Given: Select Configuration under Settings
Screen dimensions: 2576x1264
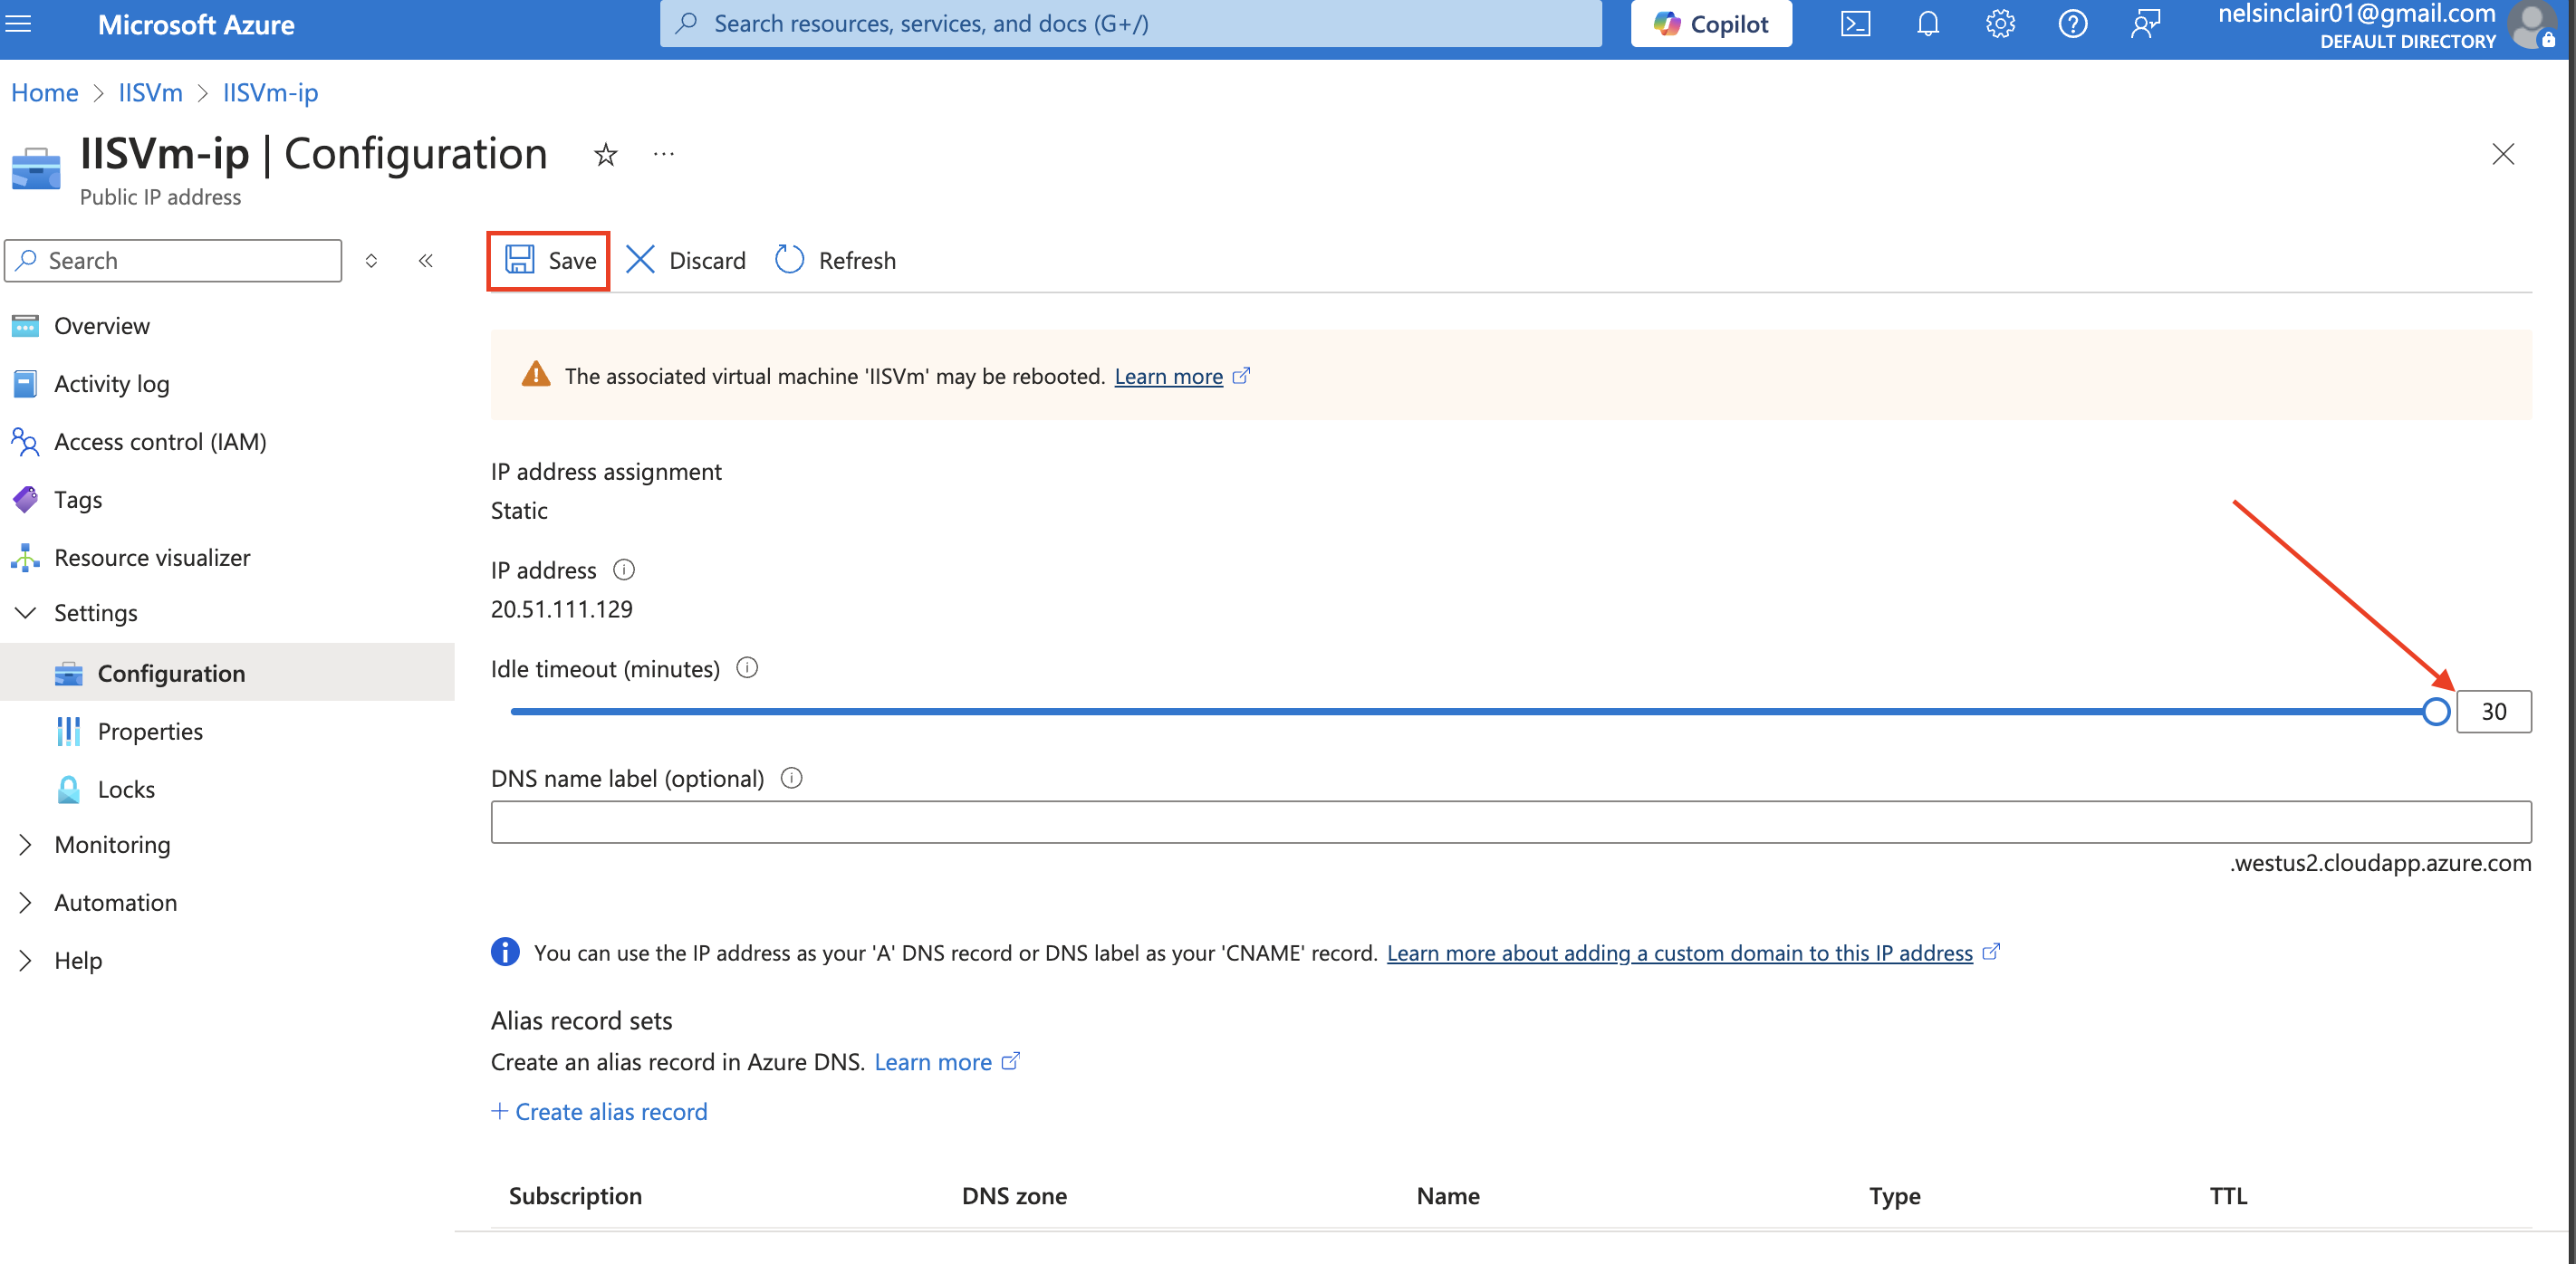Looking at the screenshot, I should 227,672.
